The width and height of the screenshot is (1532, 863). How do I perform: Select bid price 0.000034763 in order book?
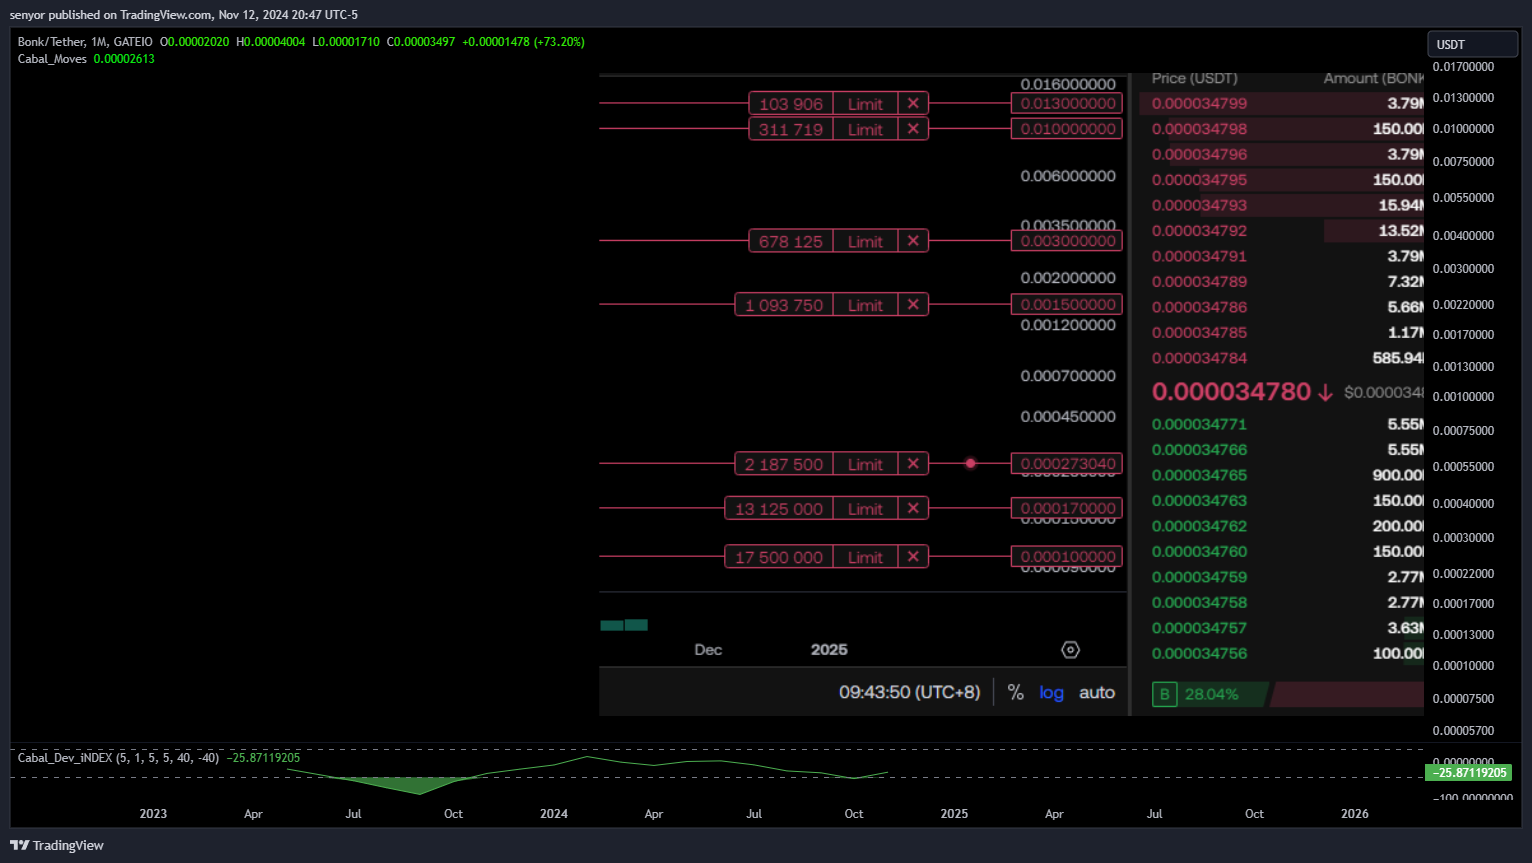click(x=1199, y=501)
